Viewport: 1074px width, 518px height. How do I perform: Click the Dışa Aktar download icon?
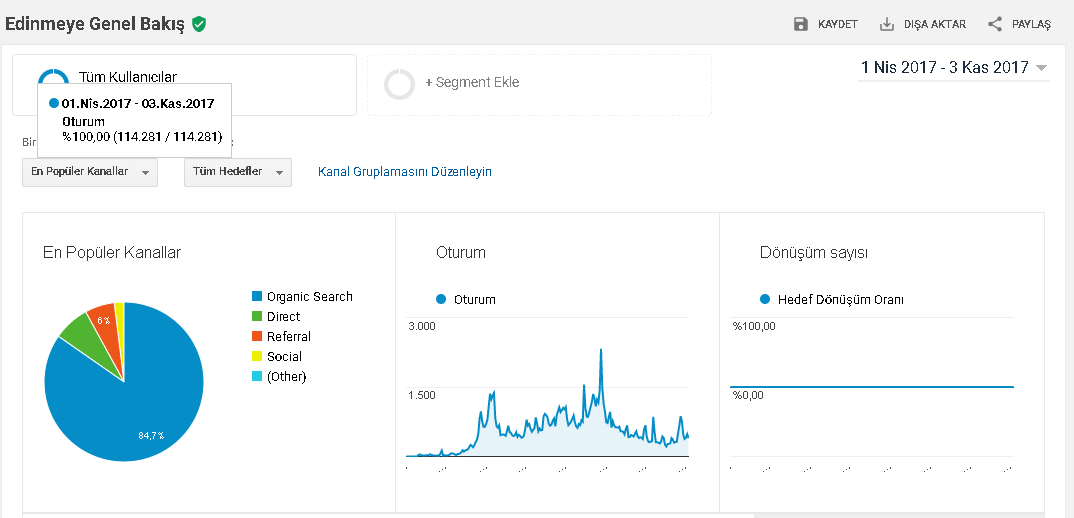pos(886,24)
